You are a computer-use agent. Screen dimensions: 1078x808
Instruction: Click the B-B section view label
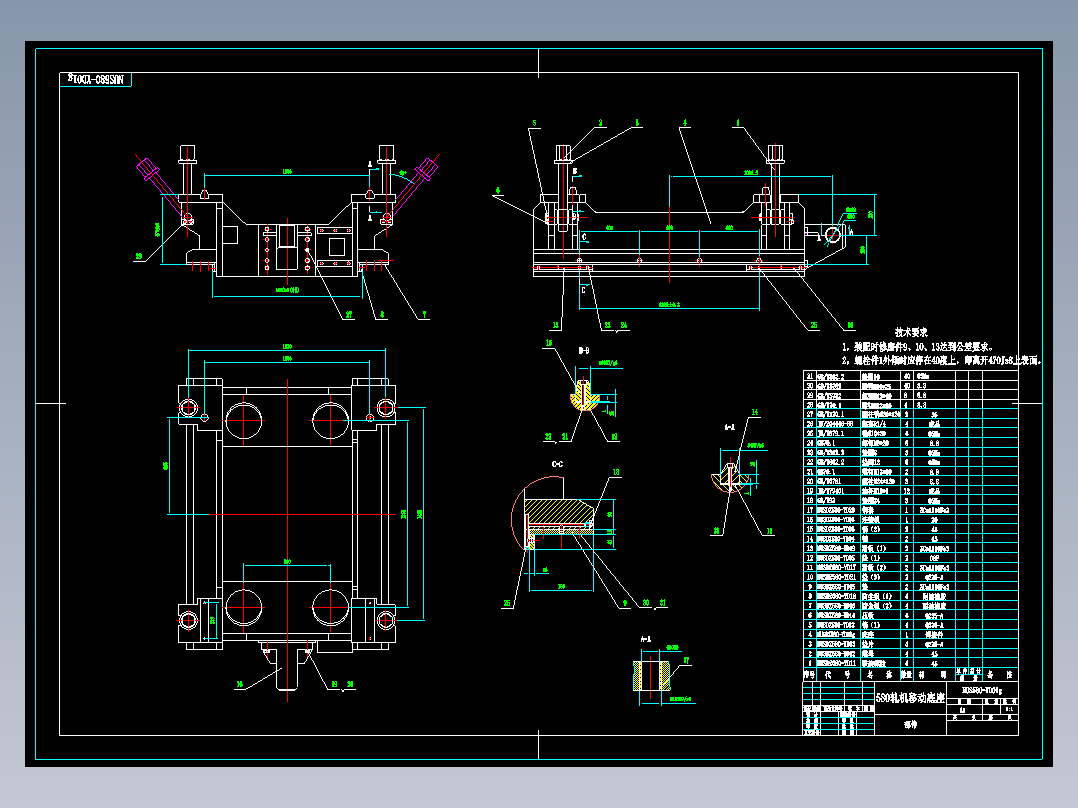click(584, 351)
